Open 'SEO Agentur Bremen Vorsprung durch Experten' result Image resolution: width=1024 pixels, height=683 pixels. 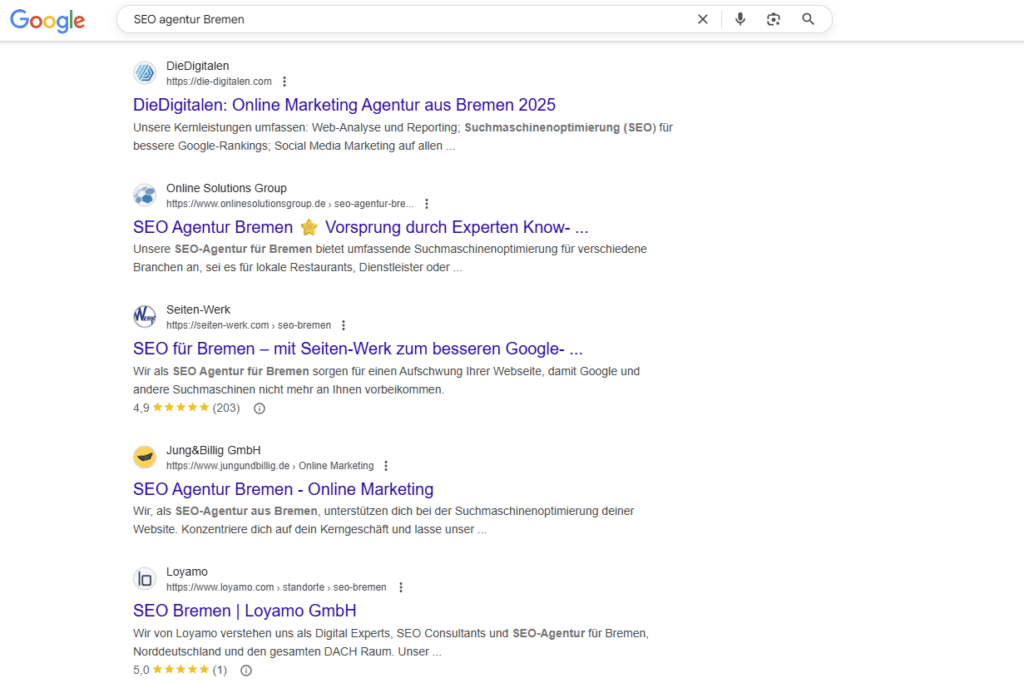click(360, 227)
